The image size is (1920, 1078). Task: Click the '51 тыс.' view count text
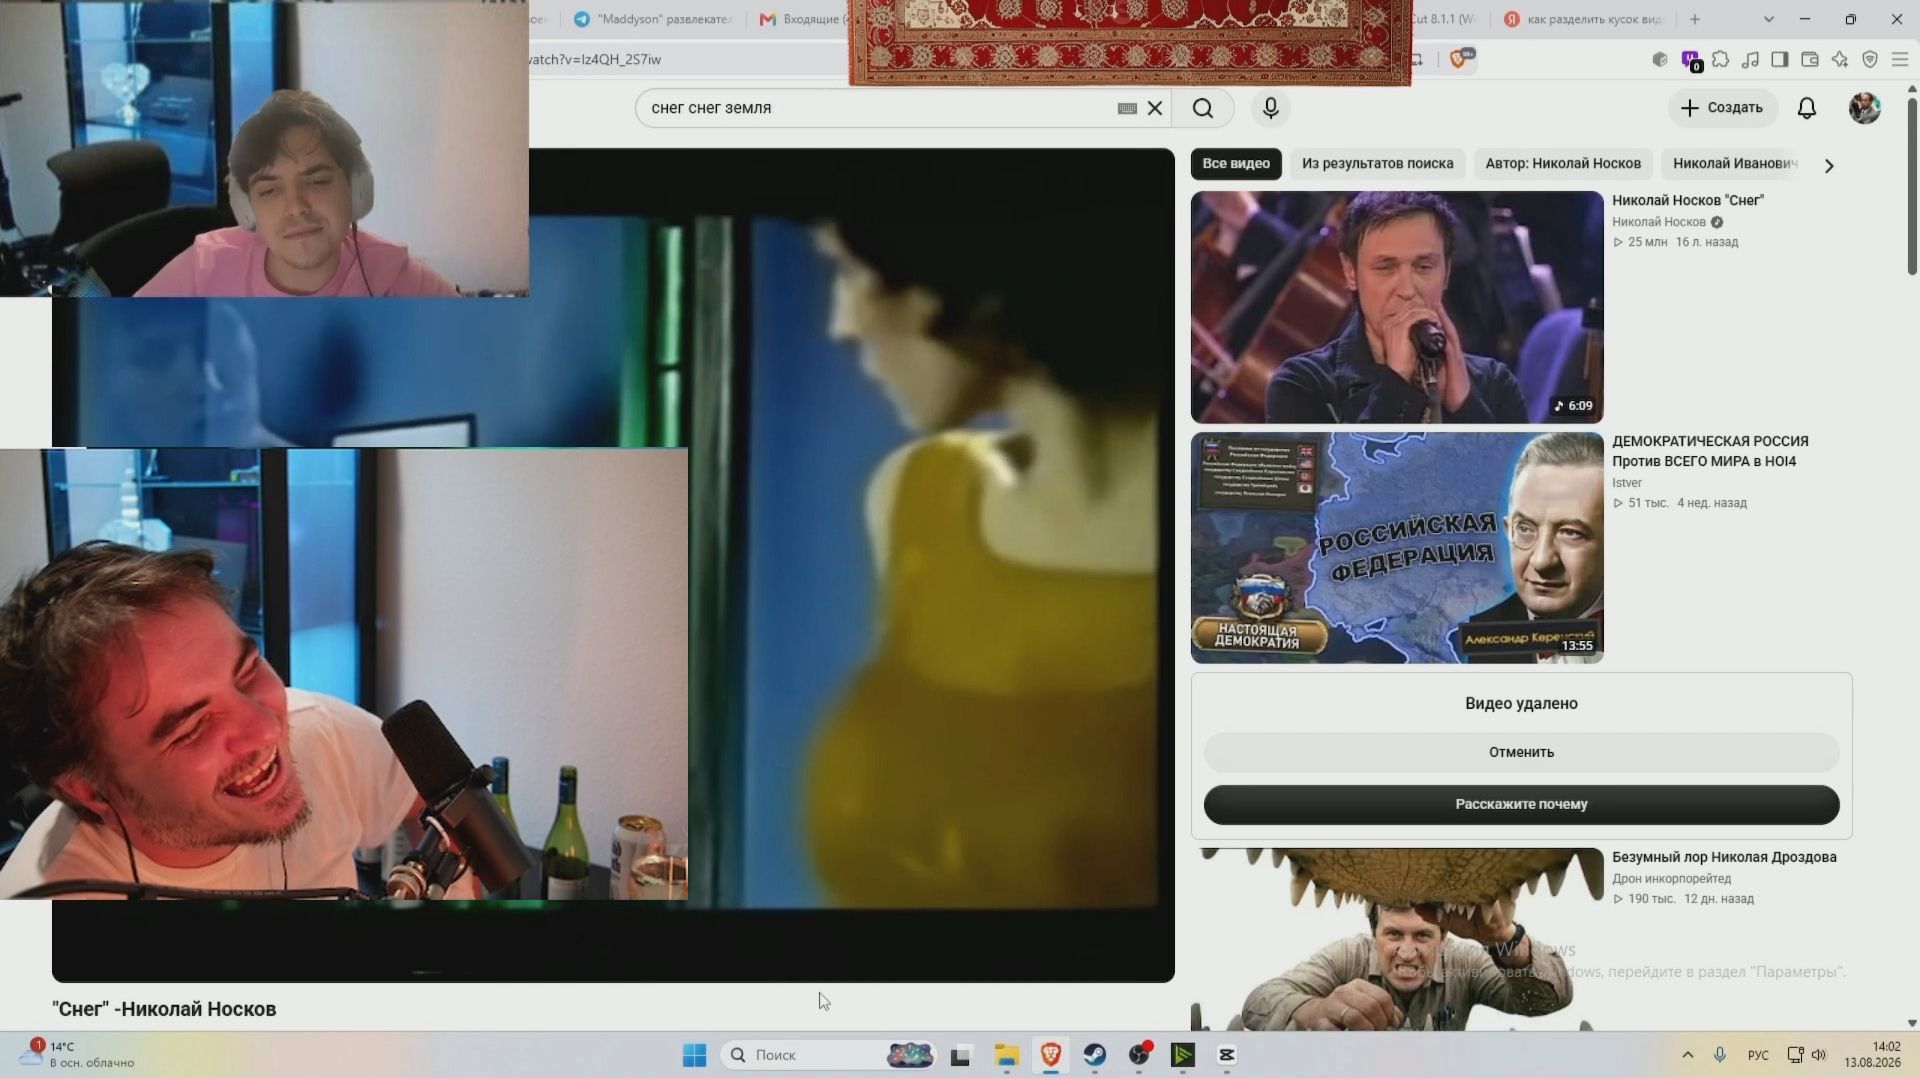(x=1648, y=503)
